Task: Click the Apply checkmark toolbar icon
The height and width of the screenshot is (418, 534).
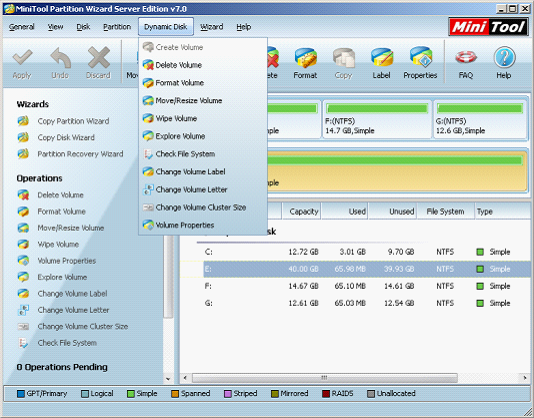Action: tap(22, 57)
